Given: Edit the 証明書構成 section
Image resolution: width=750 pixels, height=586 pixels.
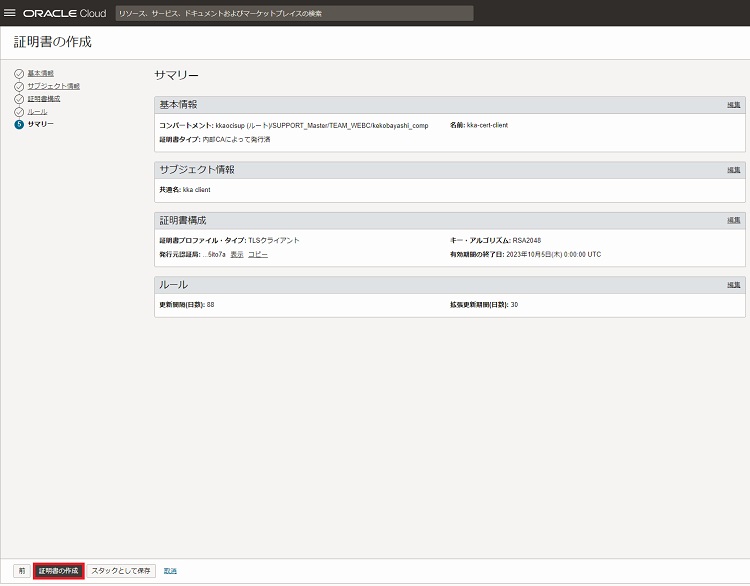Looking at the screenshot, I should (x=733, y=220).
